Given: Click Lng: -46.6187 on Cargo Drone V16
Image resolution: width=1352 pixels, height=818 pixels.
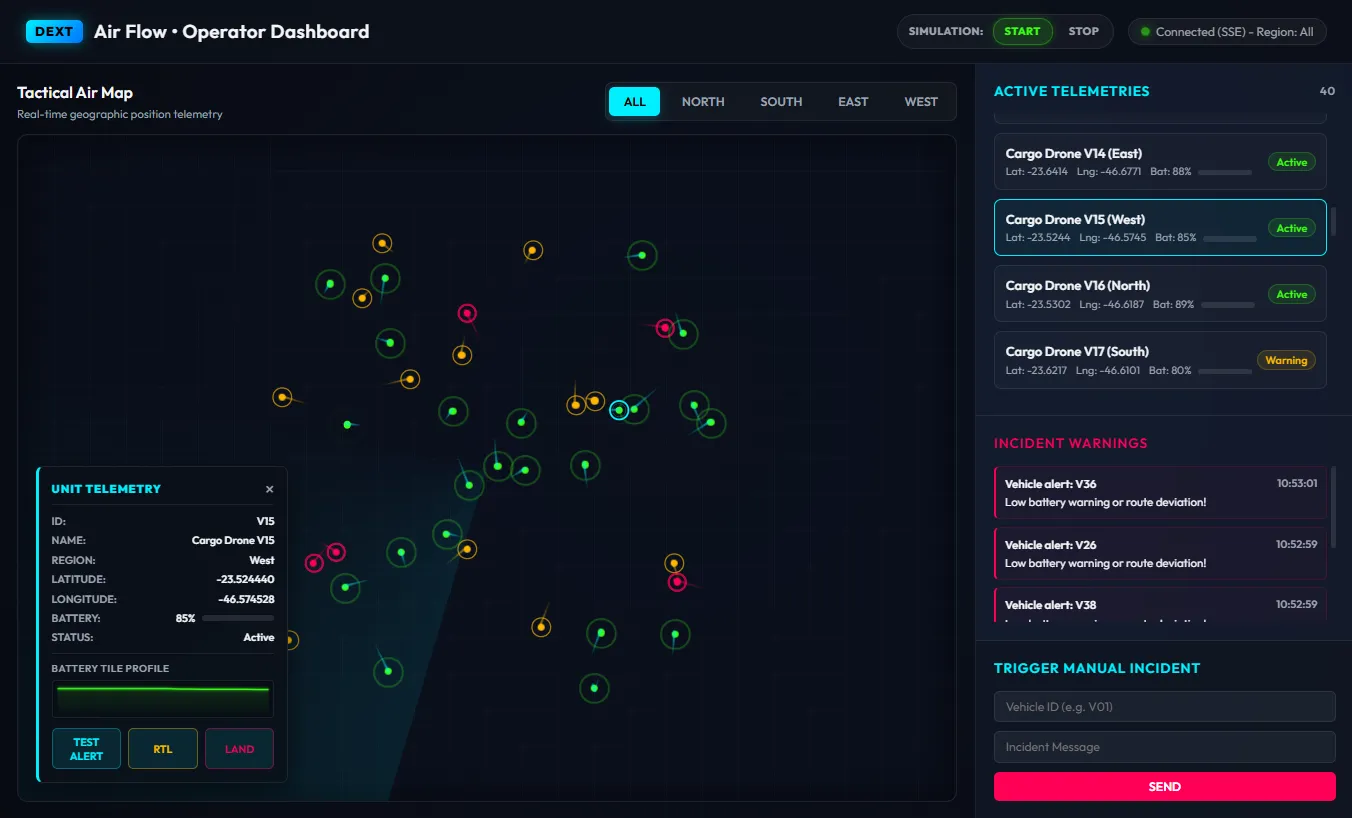Looking at the screenshot, I should (1111, 304).
